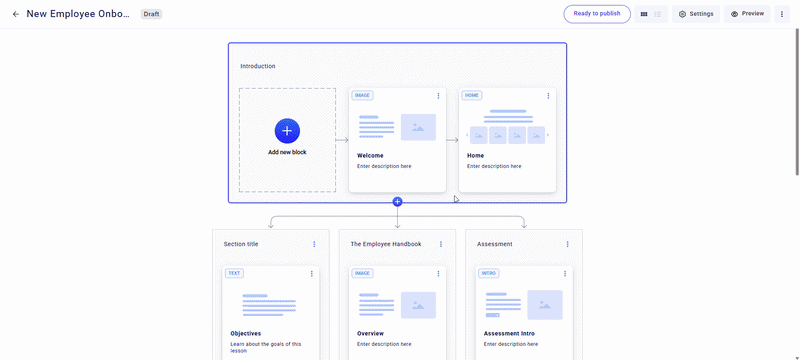Click the Assessment Intro card title

pos(509,333)
